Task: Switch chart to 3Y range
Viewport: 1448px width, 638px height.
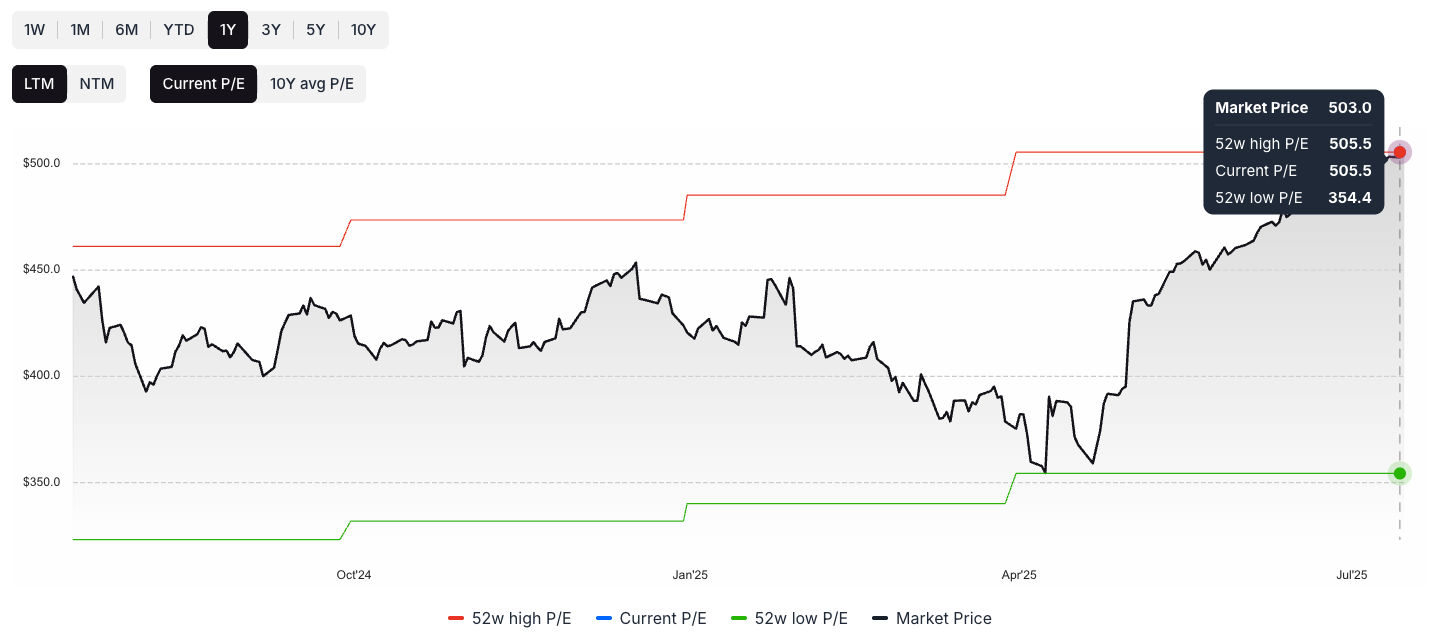Action: coord(271,30)
